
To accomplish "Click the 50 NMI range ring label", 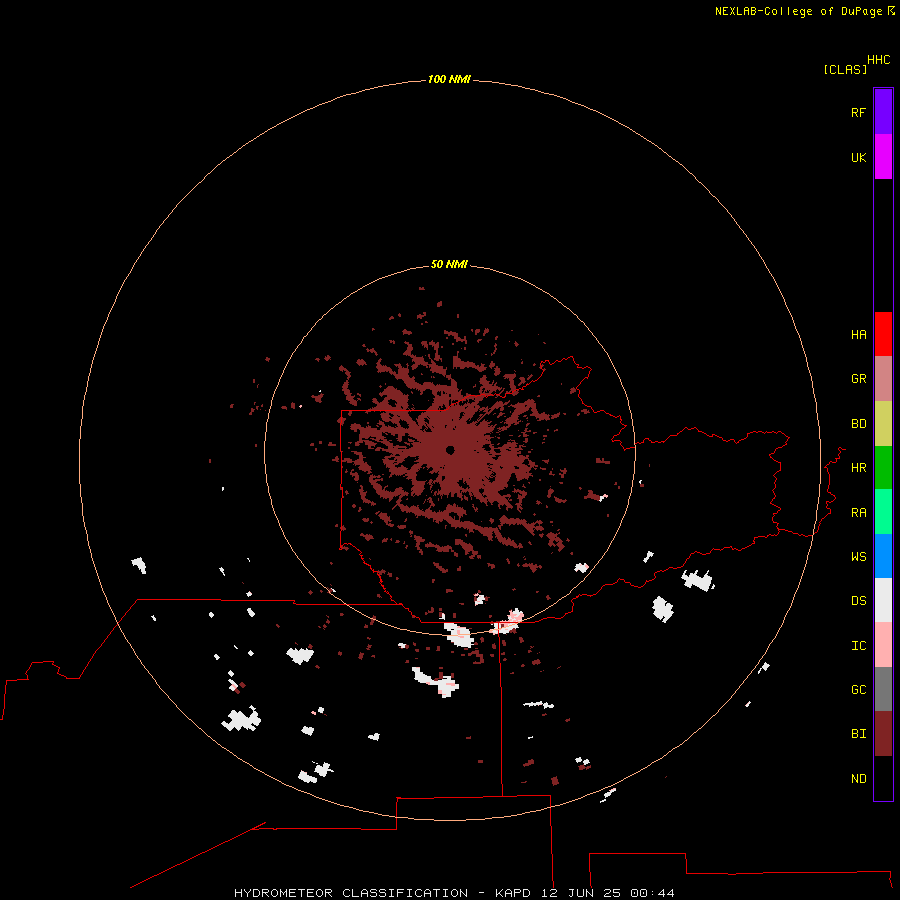I will (x=449, y=264).
